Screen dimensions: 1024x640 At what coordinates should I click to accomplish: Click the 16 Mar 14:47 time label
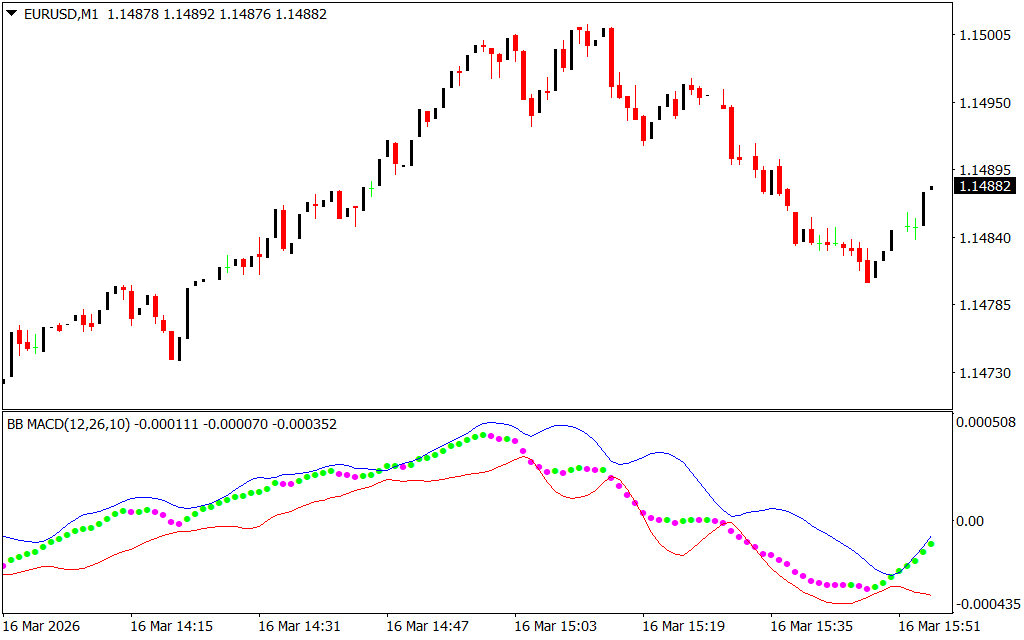pos(427,626)
